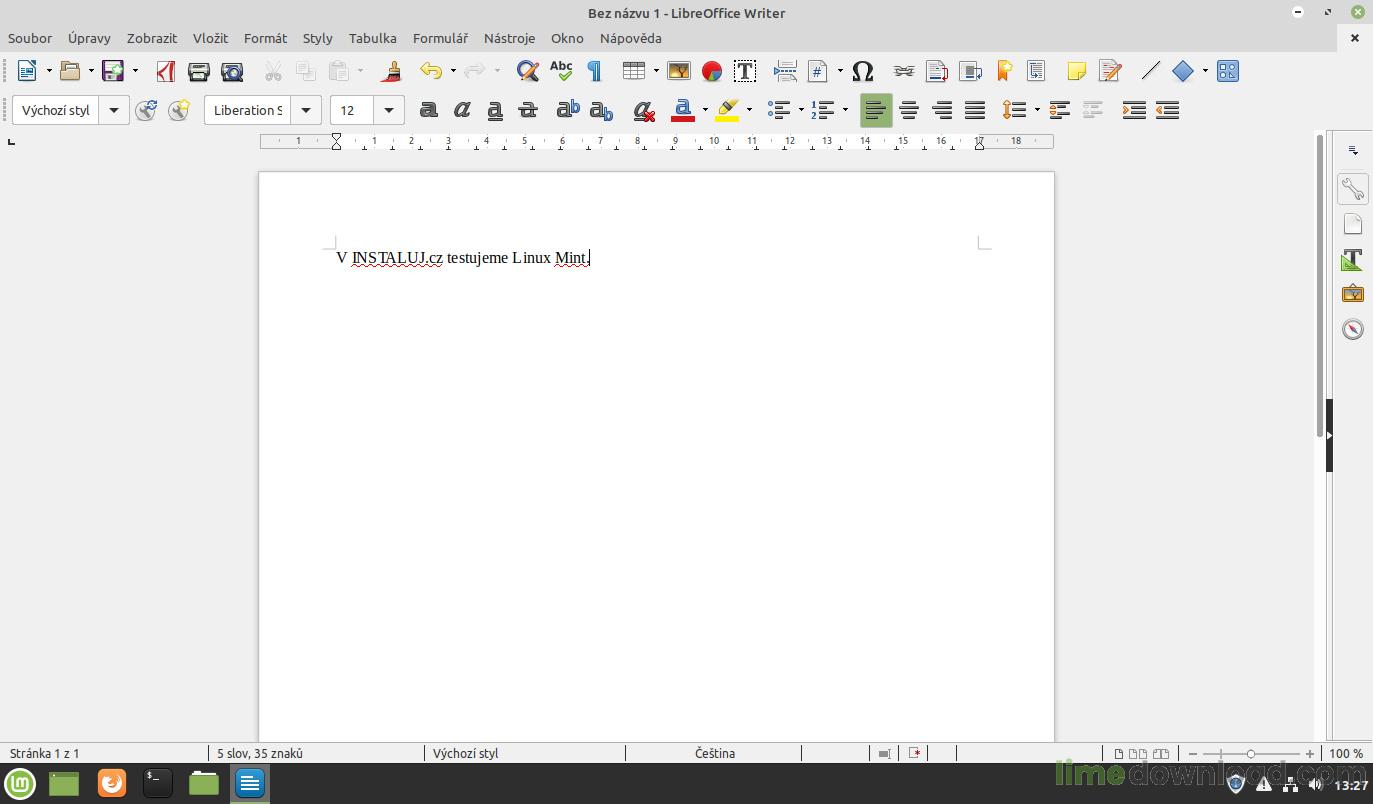
Task: Open the font size dropdown showing 12
Action: coord(388,110)
